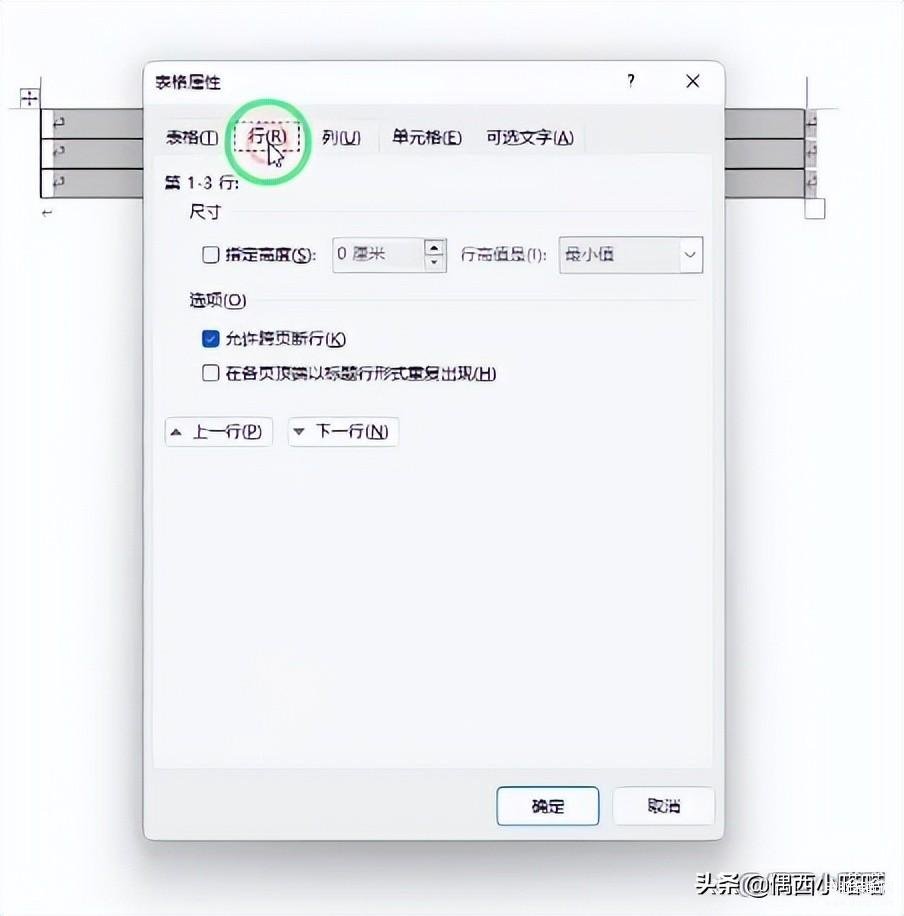Click the 取消 button

click(x=664, y=806)
